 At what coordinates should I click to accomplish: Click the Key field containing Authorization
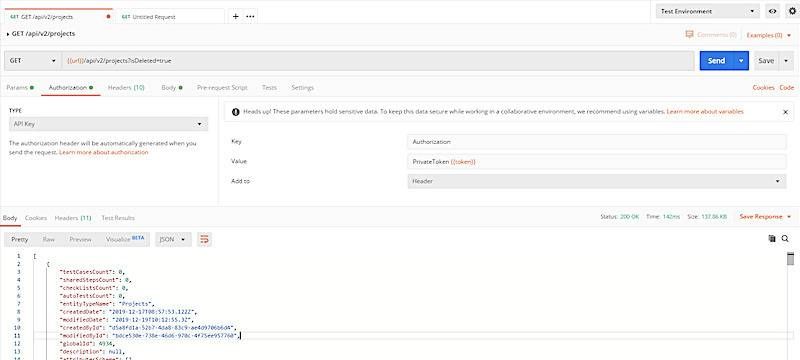click(x=597, y=142)
